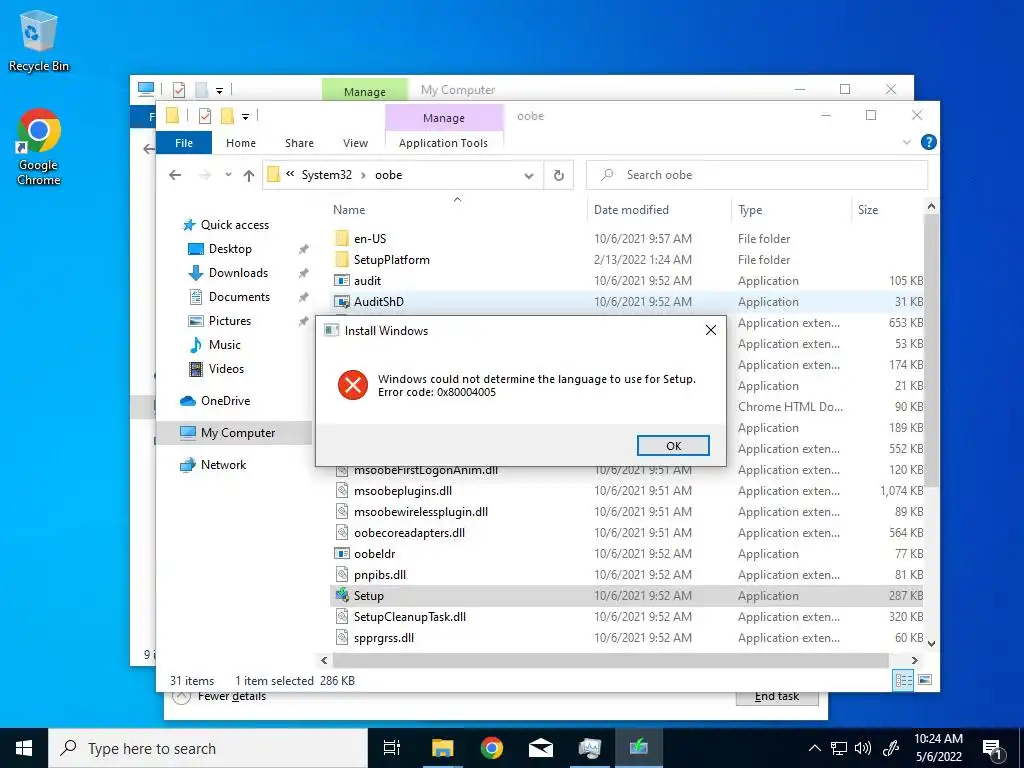The width and height of the screenshot is (1024, 768).
Task: Open Task View from the taskbar
Action: click(x=392, y=748)
